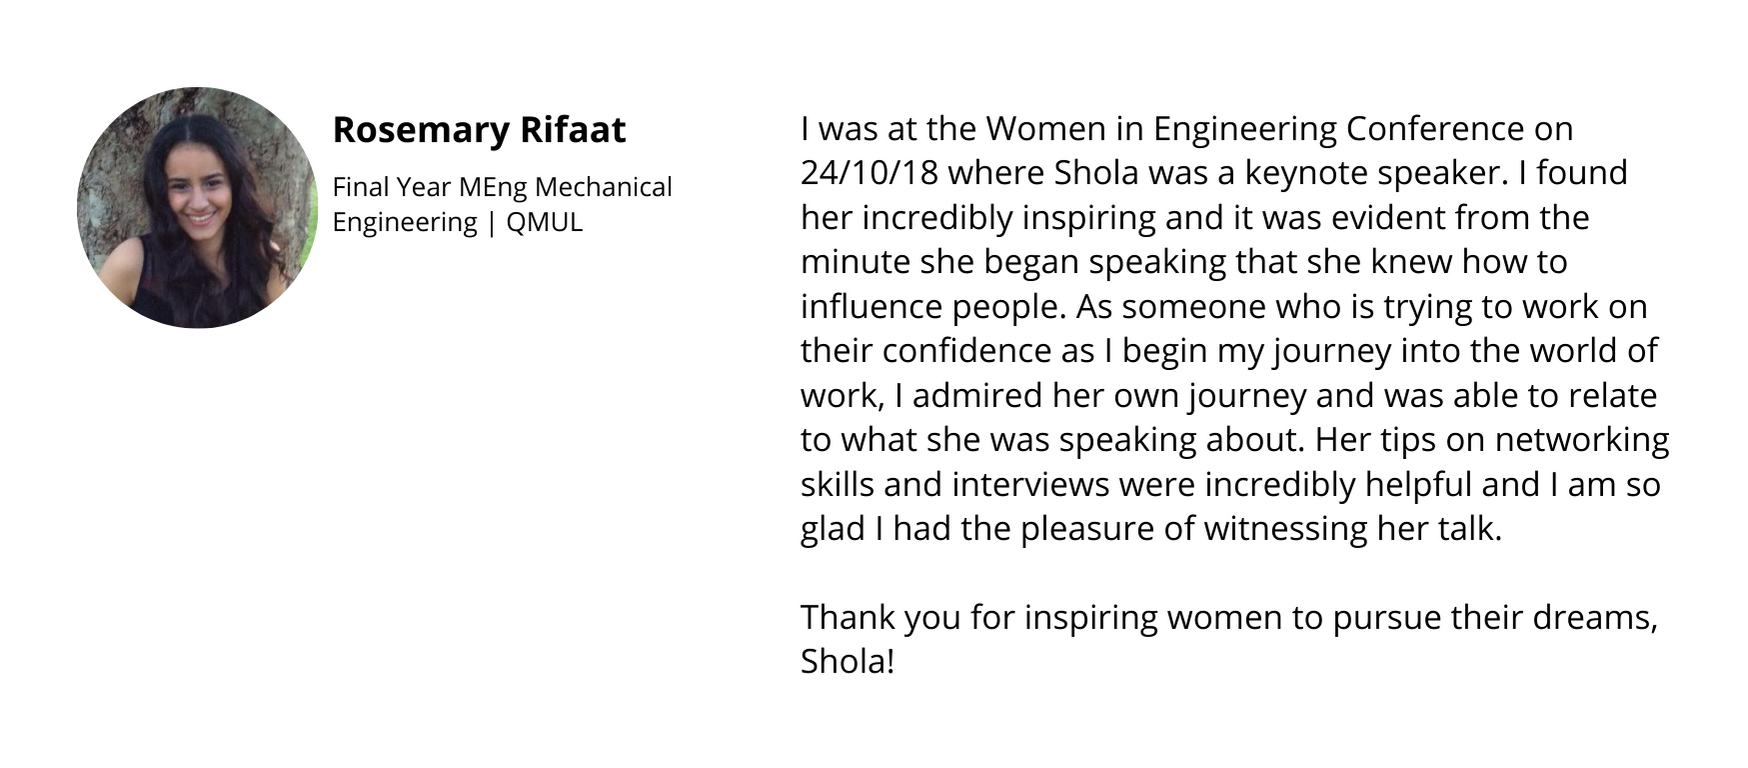
Task: Click the 'Thank you for inspiring women' line
Action: 1229,617
